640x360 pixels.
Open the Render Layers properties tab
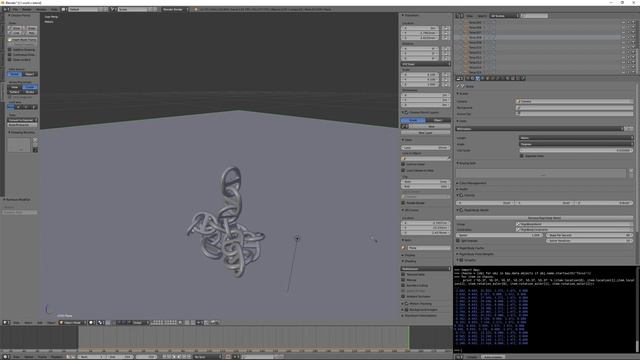click(x=473, y=78)
